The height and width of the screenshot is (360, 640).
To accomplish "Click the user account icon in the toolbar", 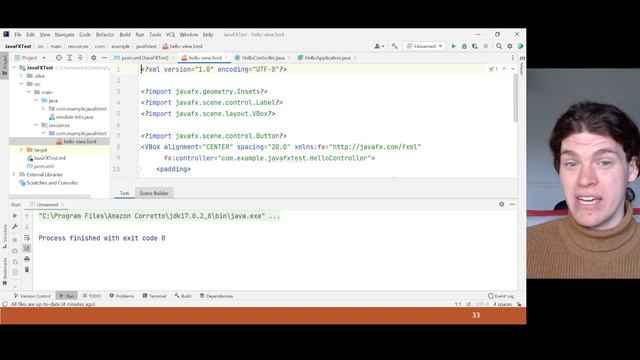I will point(379,46).
